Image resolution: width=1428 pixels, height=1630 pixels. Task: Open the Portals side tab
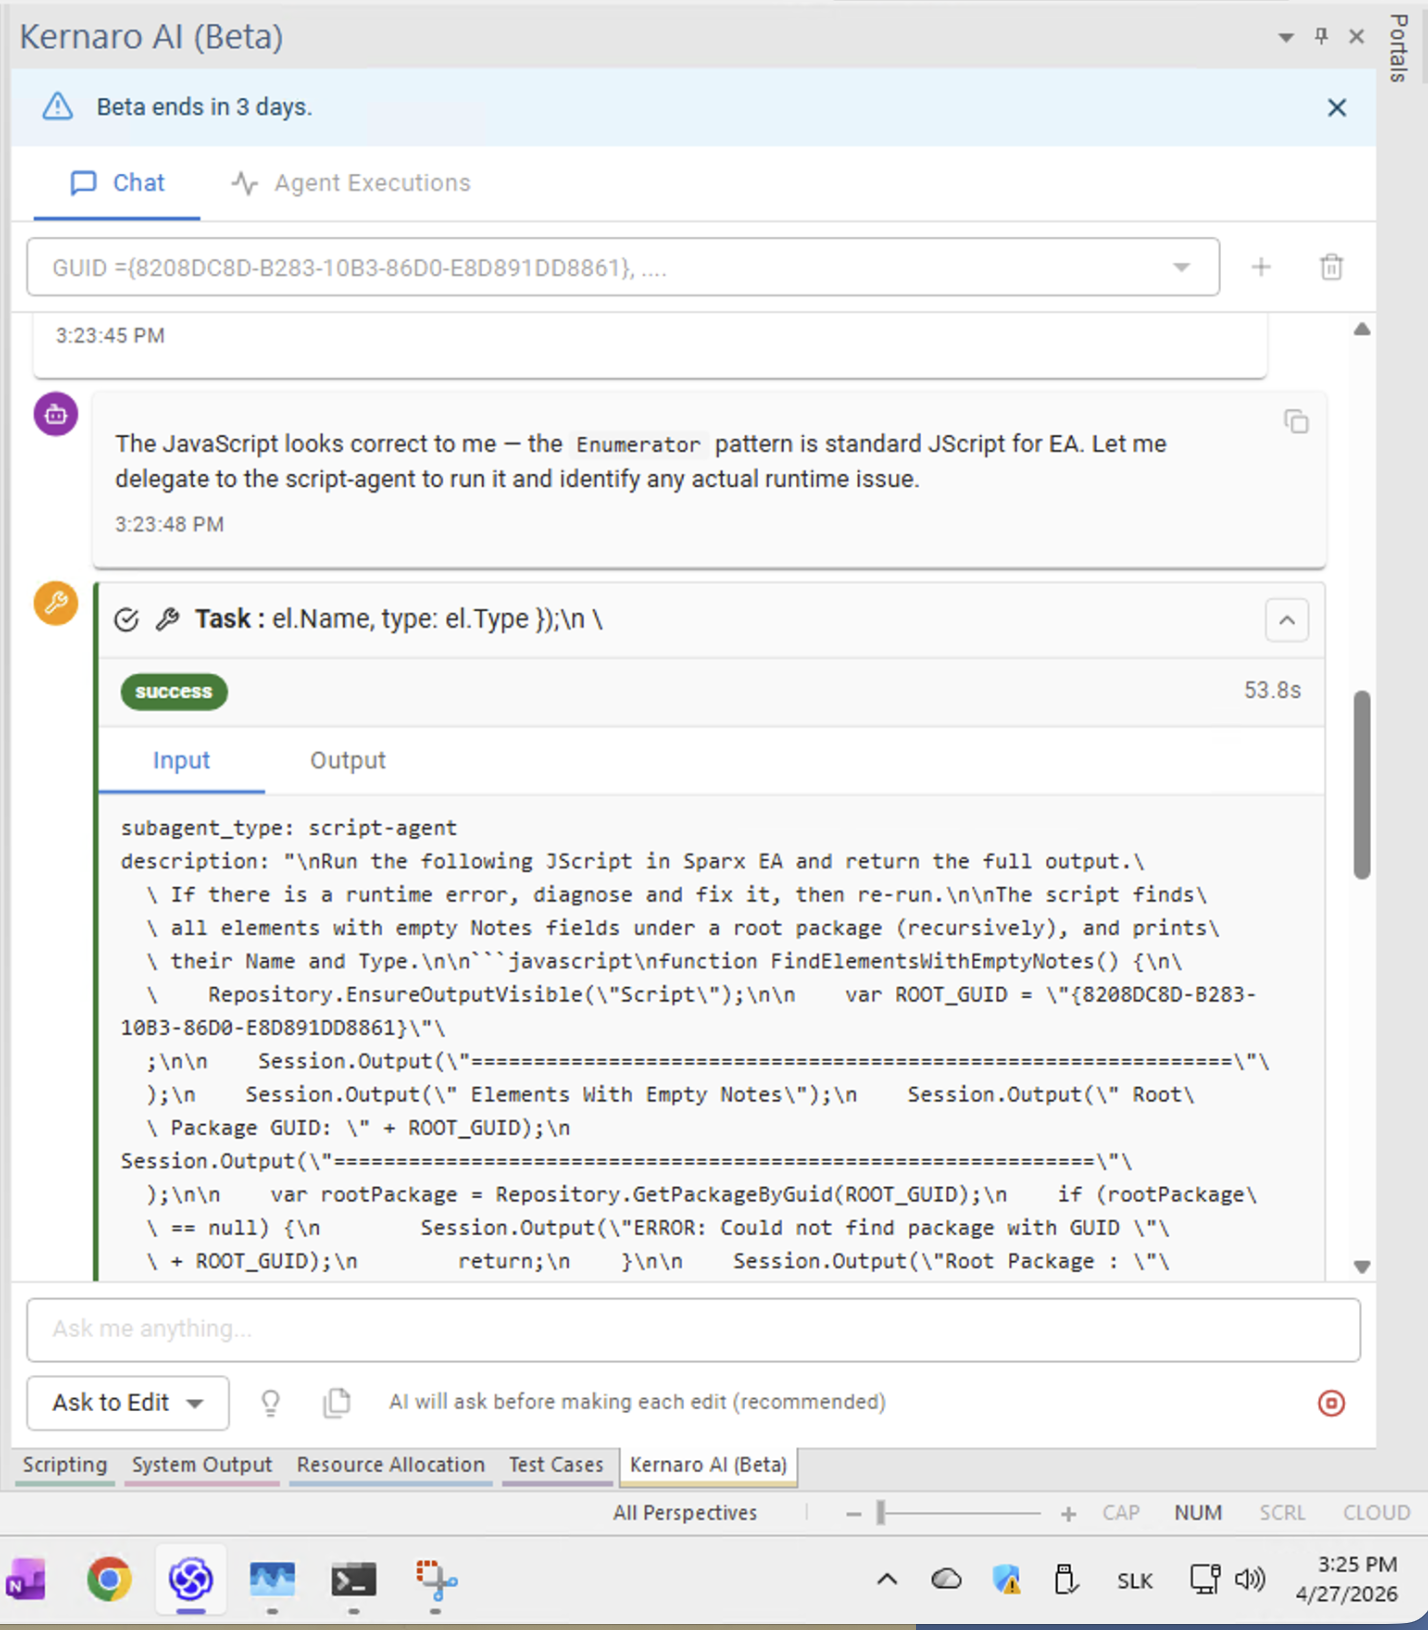(1399, 48)
